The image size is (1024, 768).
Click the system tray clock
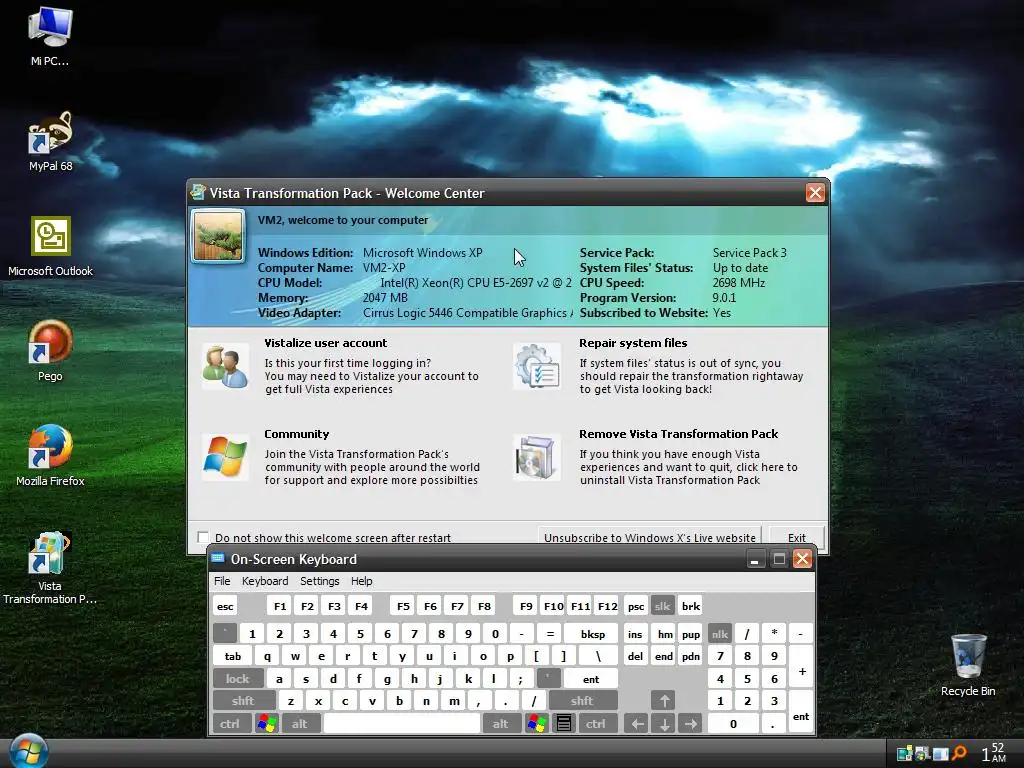[x=993, y=753]
